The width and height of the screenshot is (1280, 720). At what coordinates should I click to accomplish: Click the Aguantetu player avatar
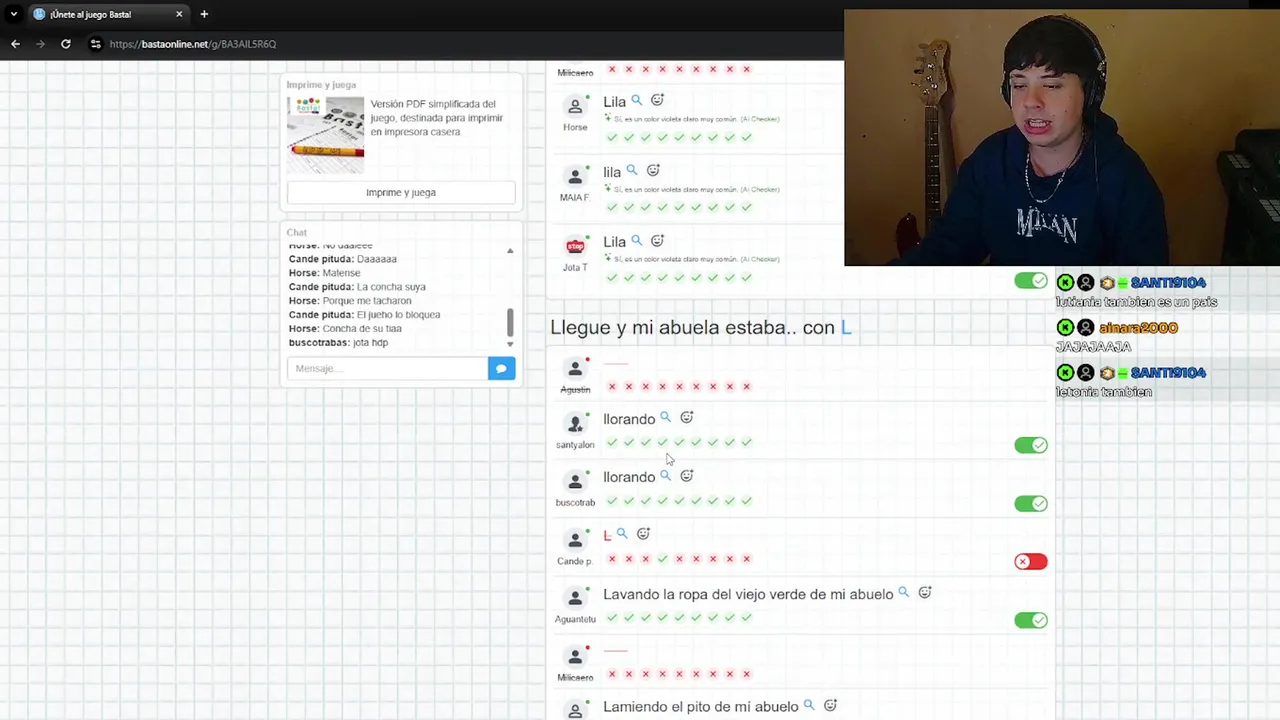[575, 599]
